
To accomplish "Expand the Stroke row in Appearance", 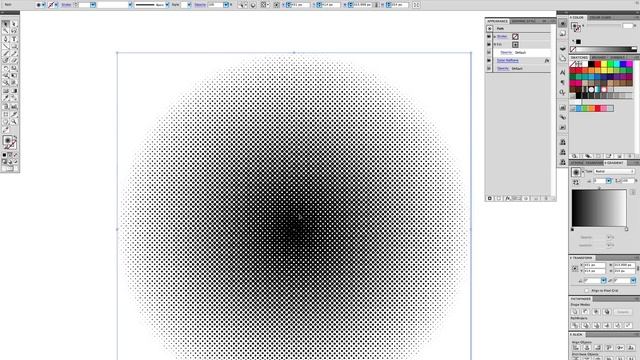I will coord(494,37).
